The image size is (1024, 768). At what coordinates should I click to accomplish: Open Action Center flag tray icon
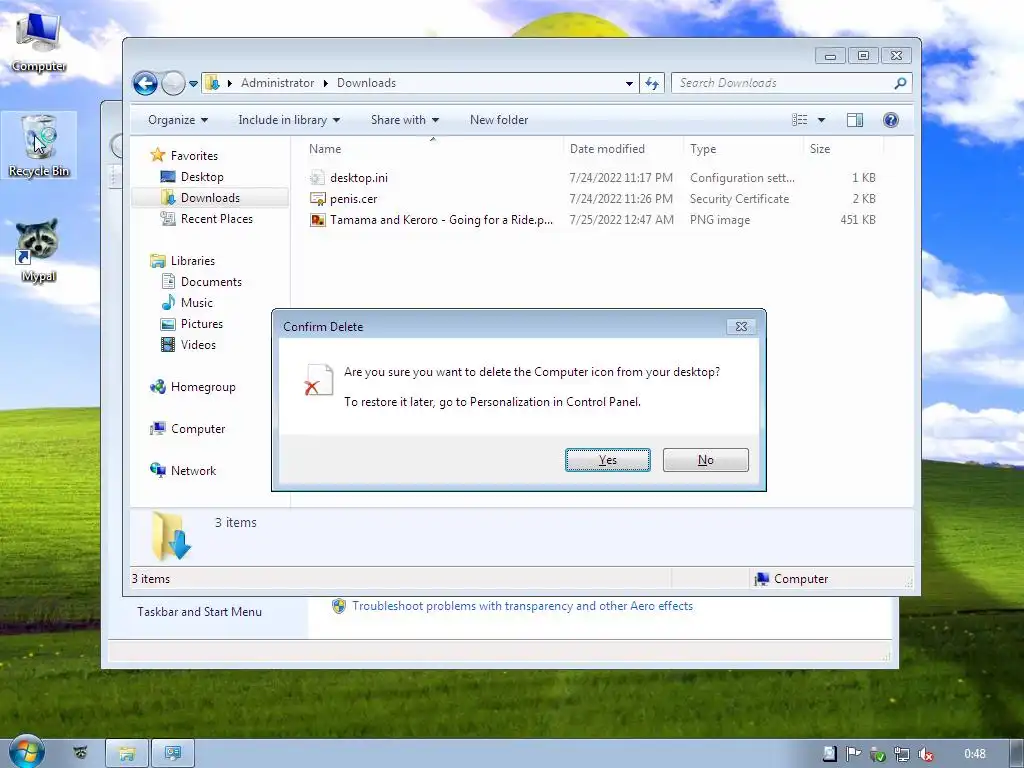point(853,754)
